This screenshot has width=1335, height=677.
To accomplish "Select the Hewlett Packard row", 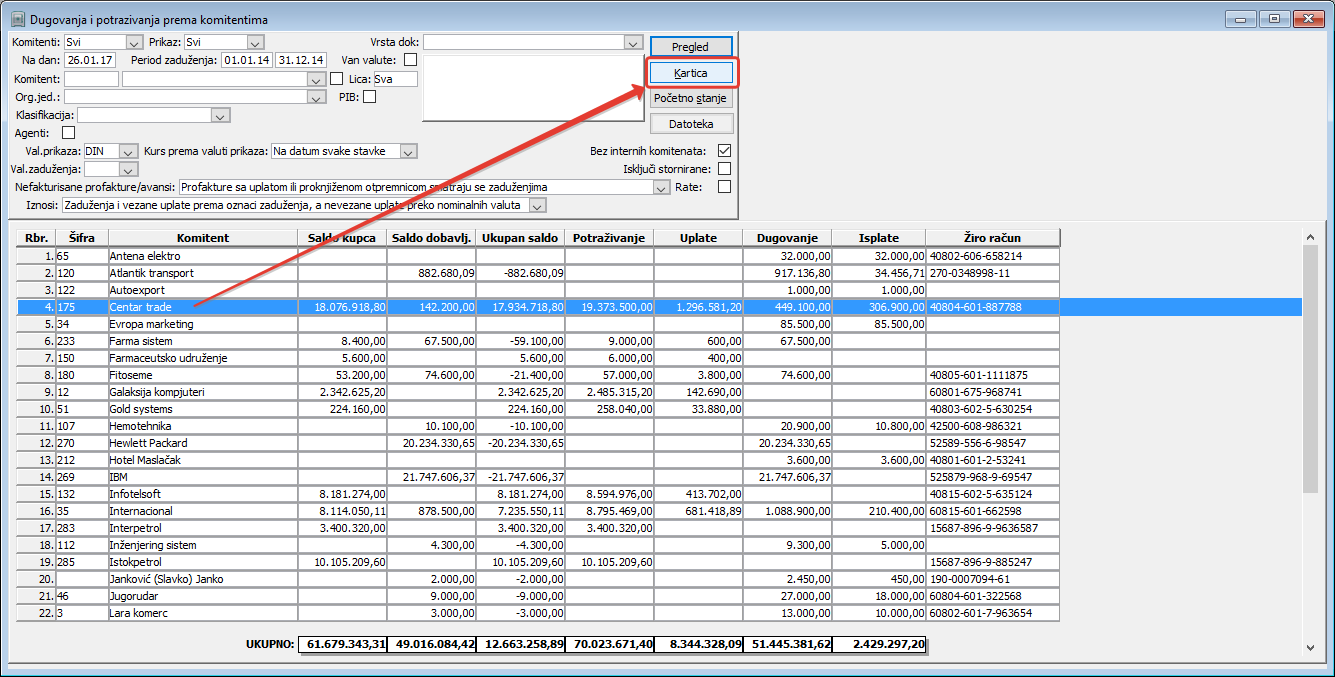I will pyautogui.click(x=539, y=443).
